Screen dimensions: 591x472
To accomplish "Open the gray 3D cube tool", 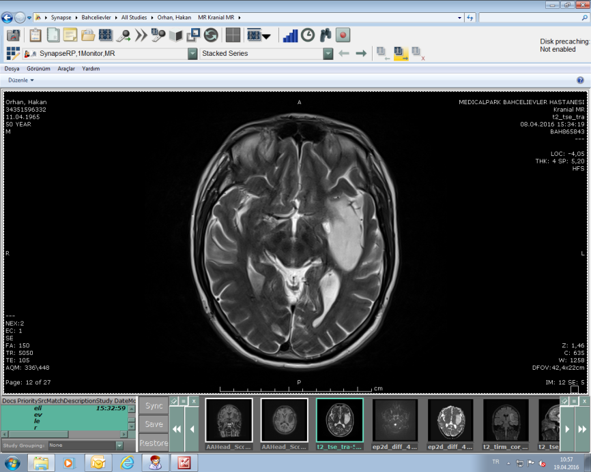I will pyautogui.click(x=176, y=36).
